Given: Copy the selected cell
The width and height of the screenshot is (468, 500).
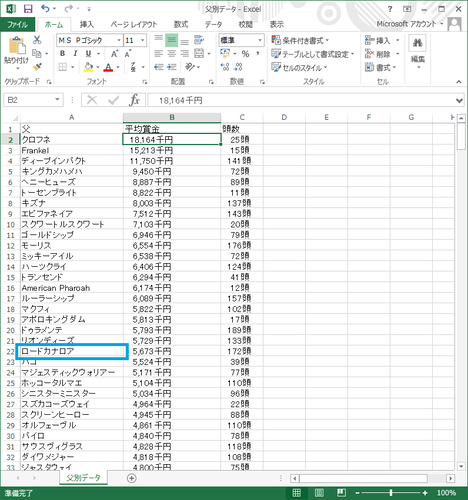Looking at the screenshot, I should 37,53.
